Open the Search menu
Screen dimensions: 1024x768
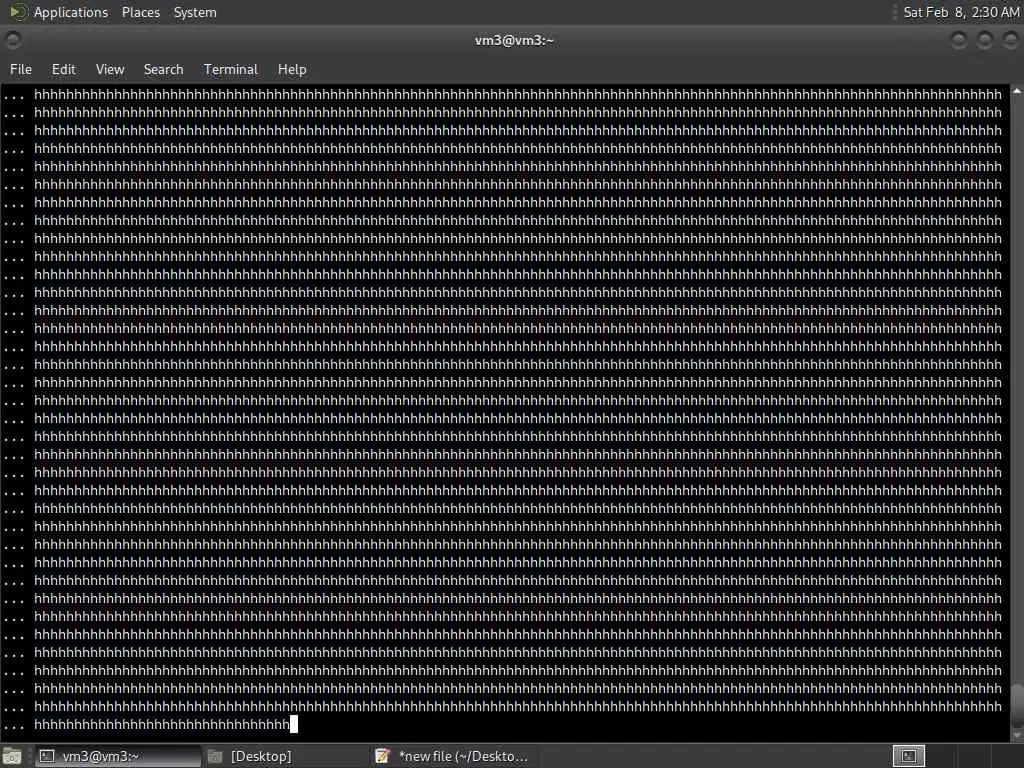(x=163, y=69)
